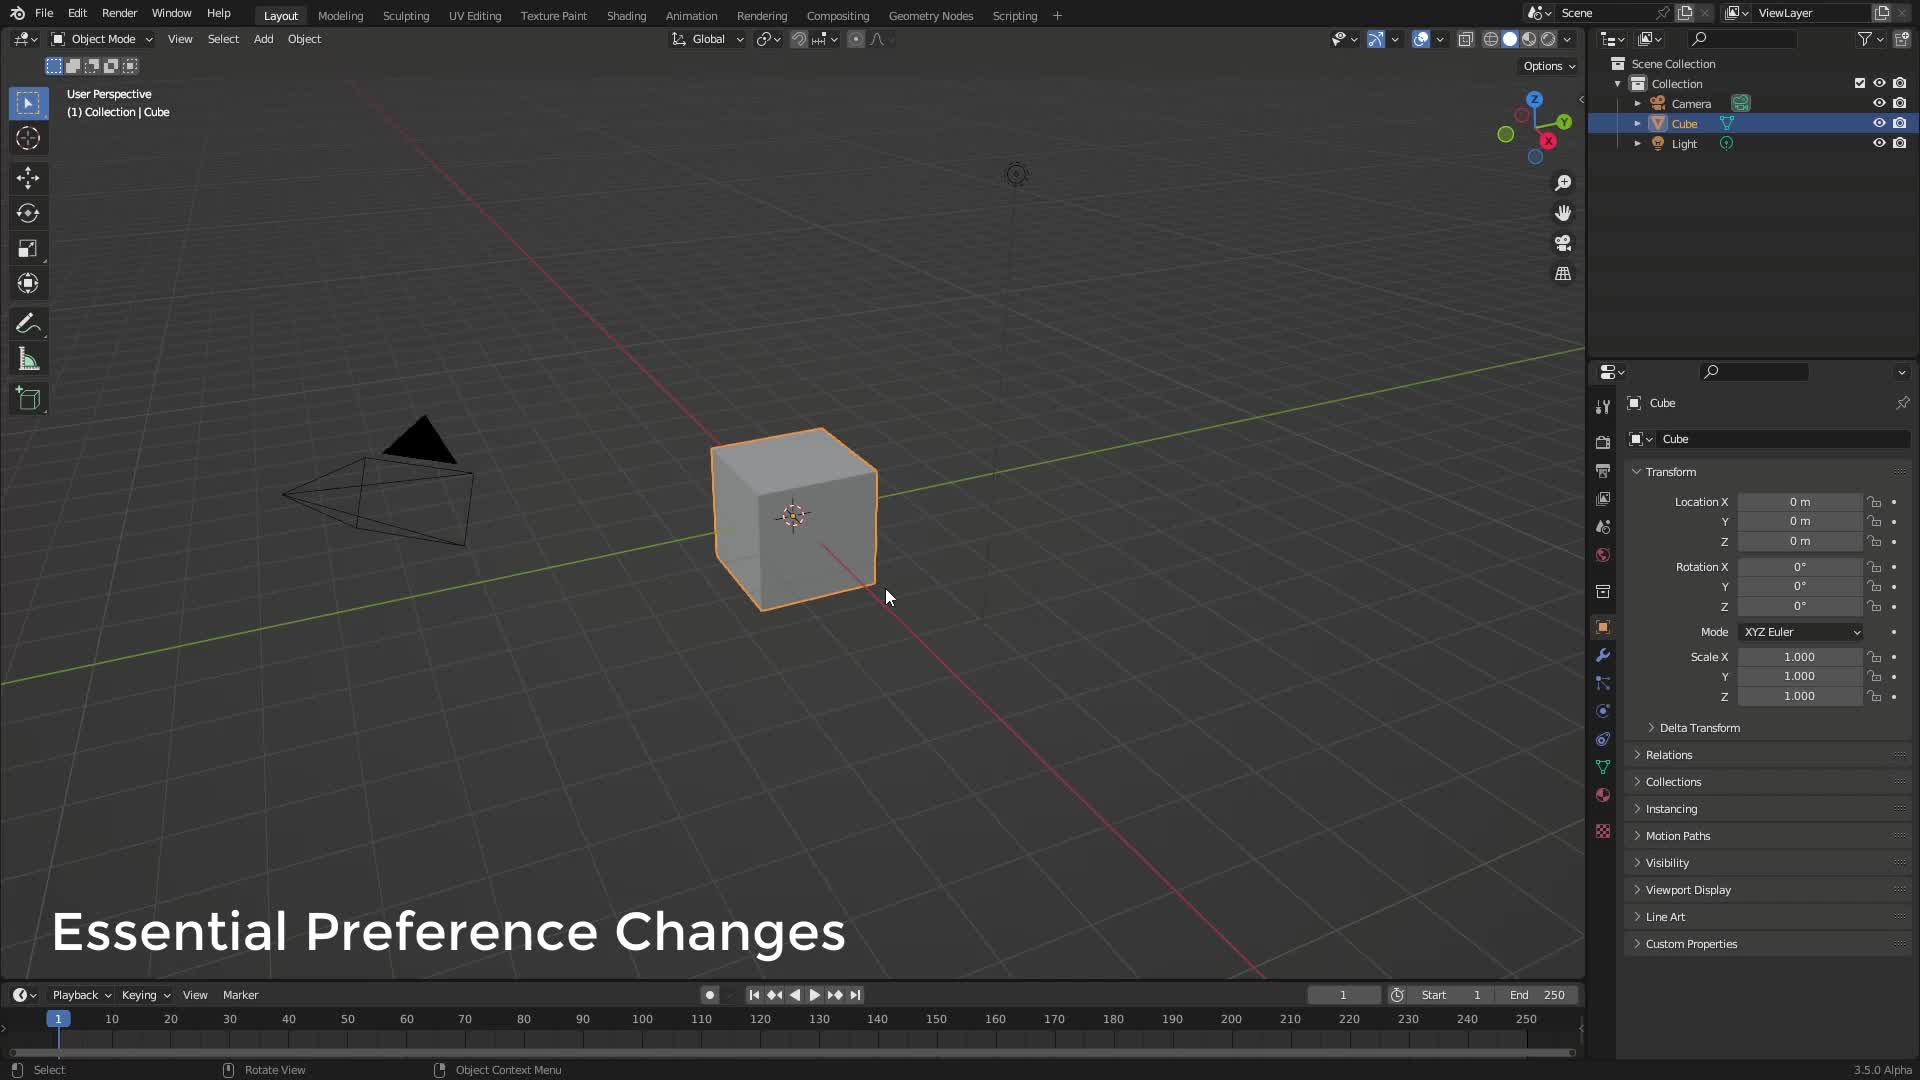Click End frame 250 field
Viewport: 1920px width, 1080px height.
[x=1537, y=995]
